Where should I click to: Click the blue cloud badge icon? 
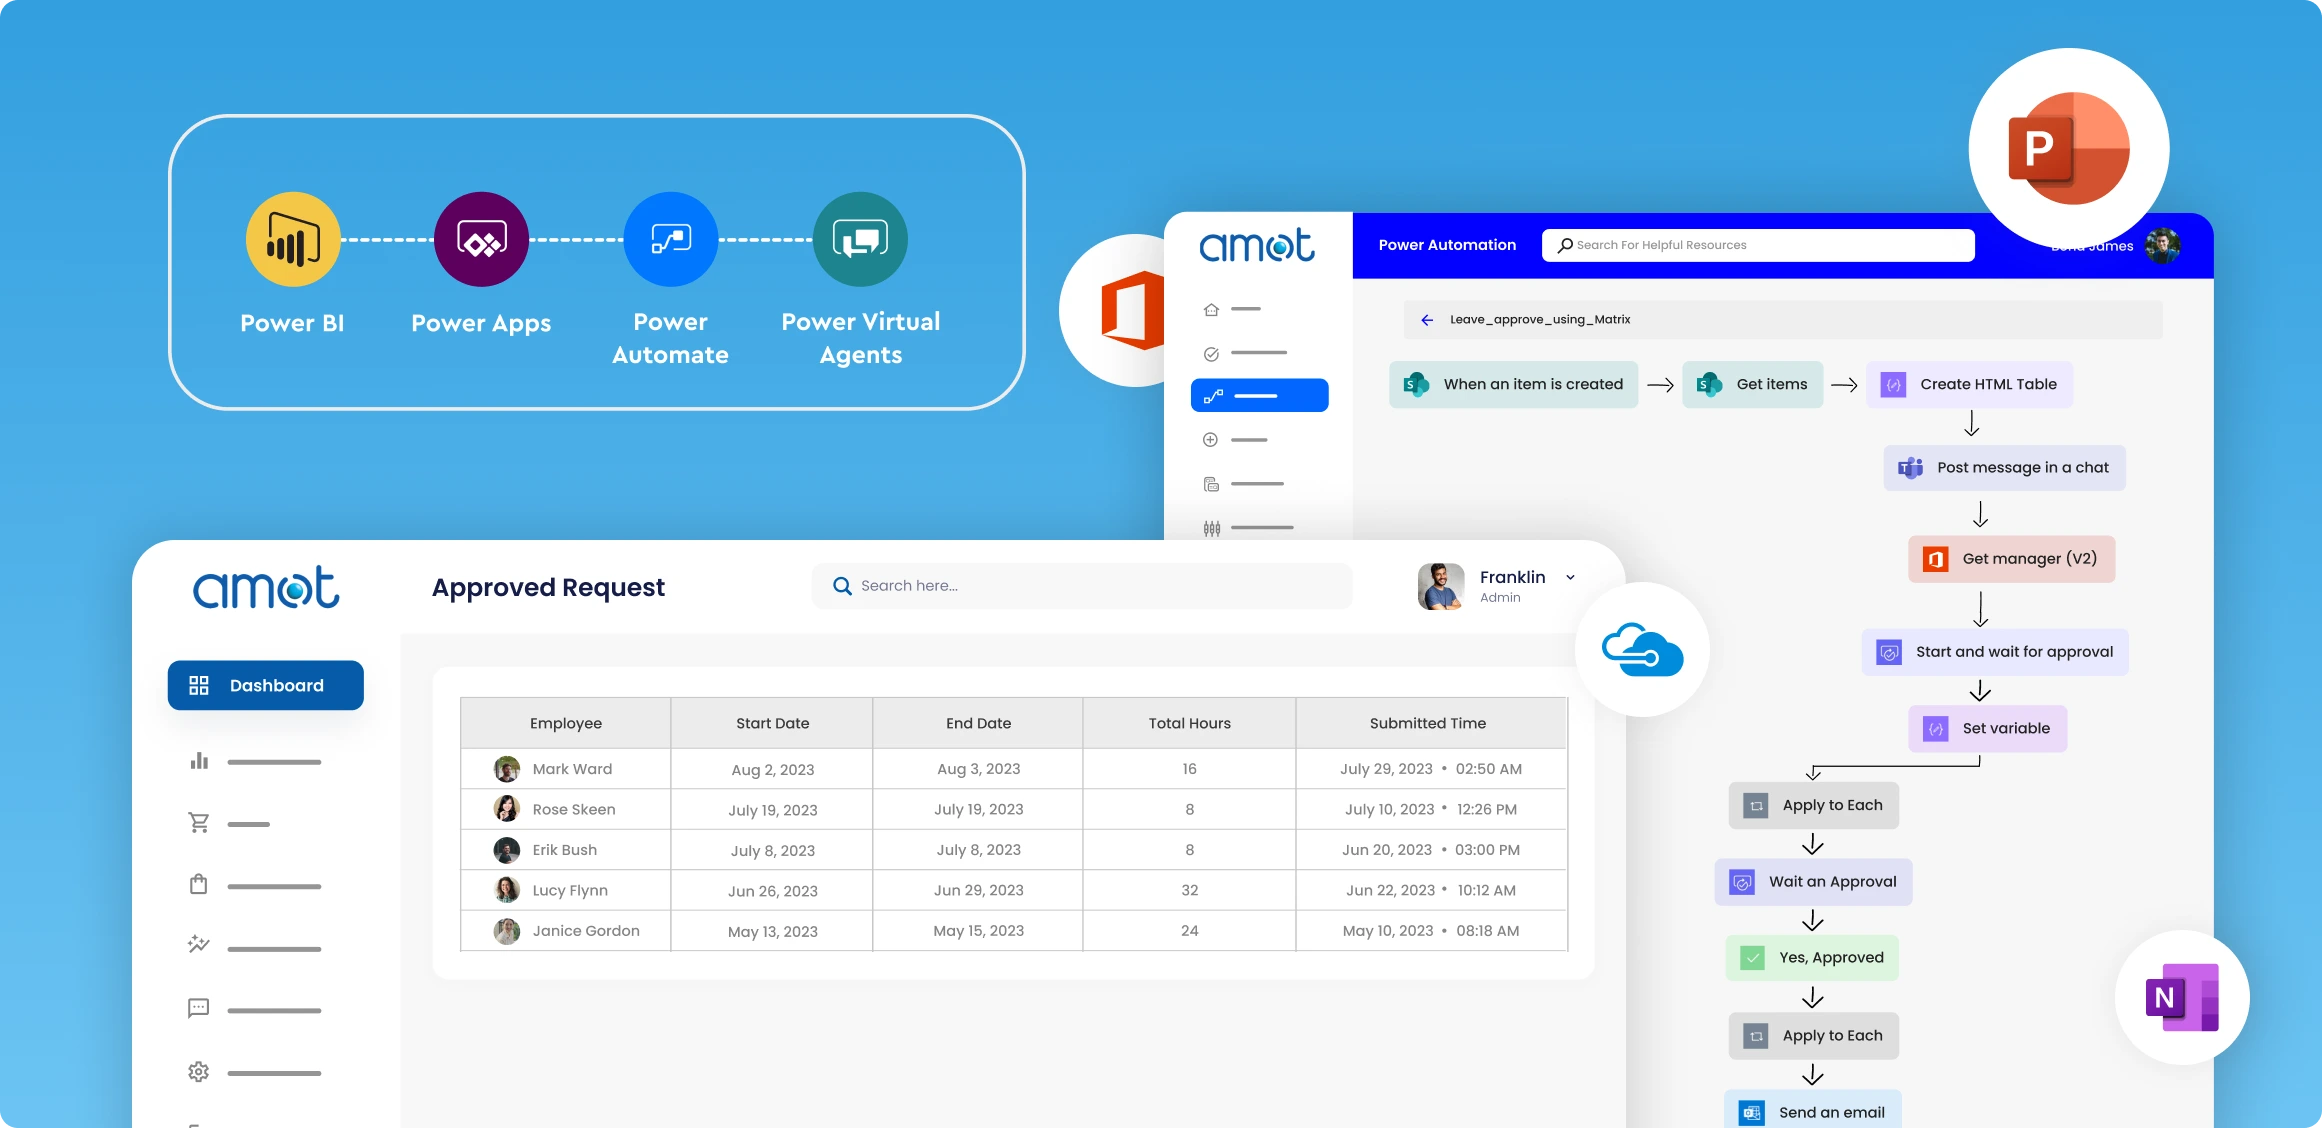(x=1642, y=650)
